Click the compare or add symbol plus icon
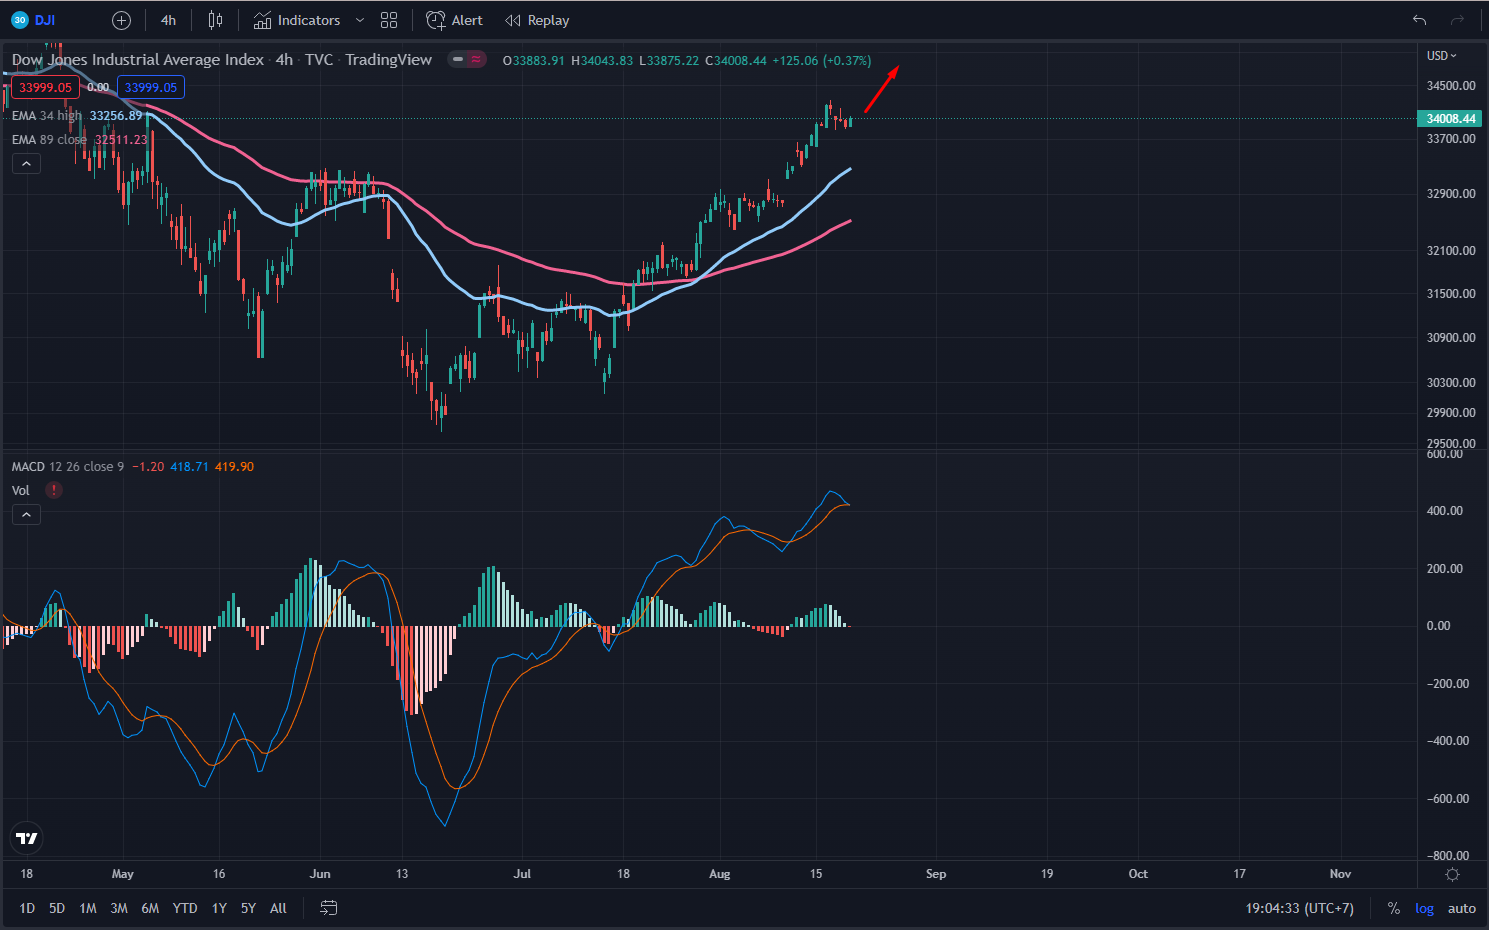This screenshot has height=930, width=1489. [121, 20]
